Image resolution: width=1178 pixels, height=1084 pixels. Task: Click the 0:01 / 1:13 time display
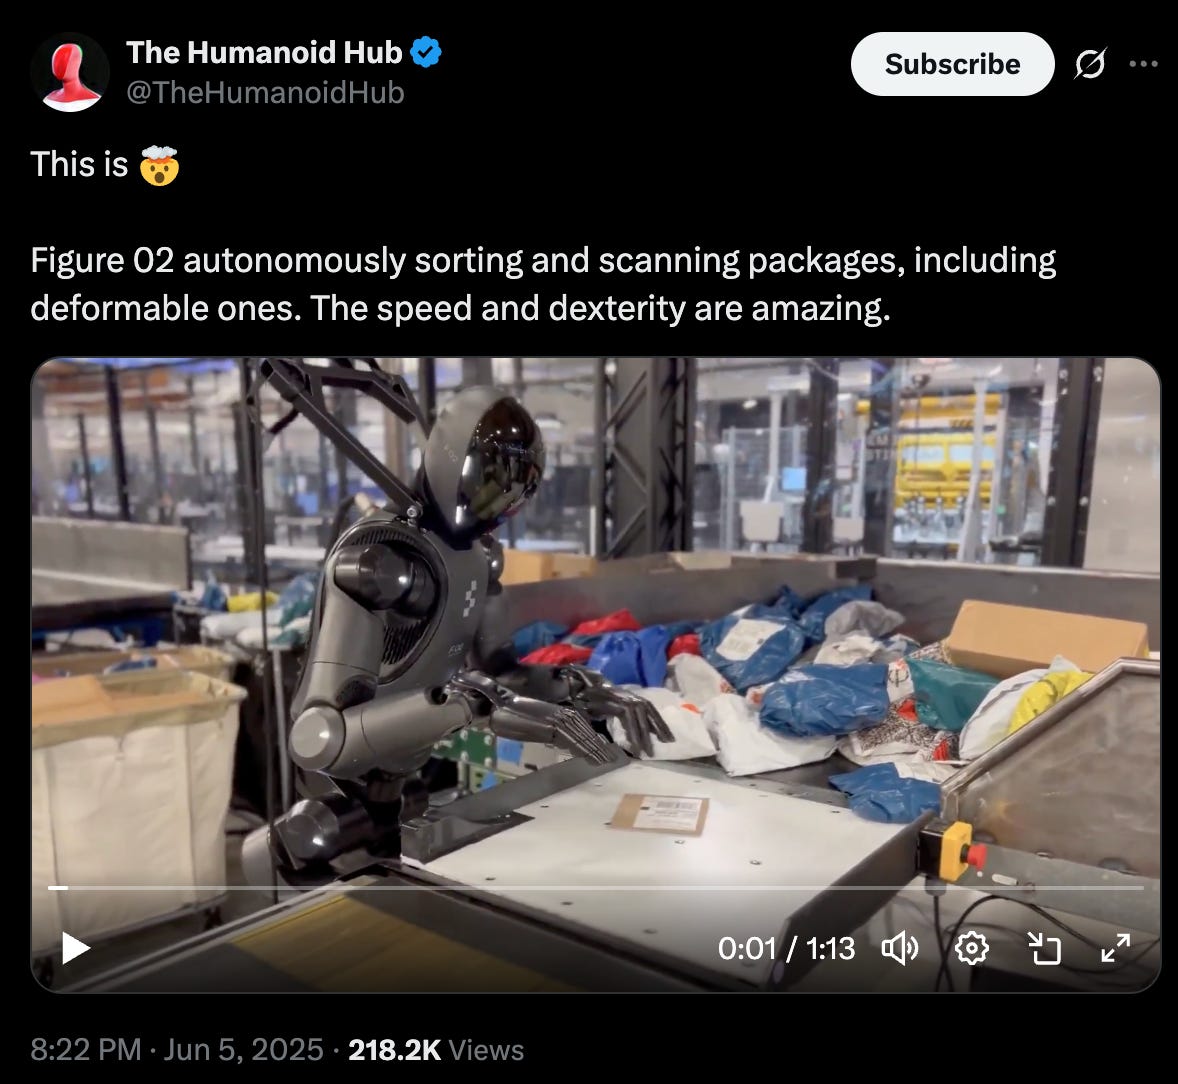(786, 948)
